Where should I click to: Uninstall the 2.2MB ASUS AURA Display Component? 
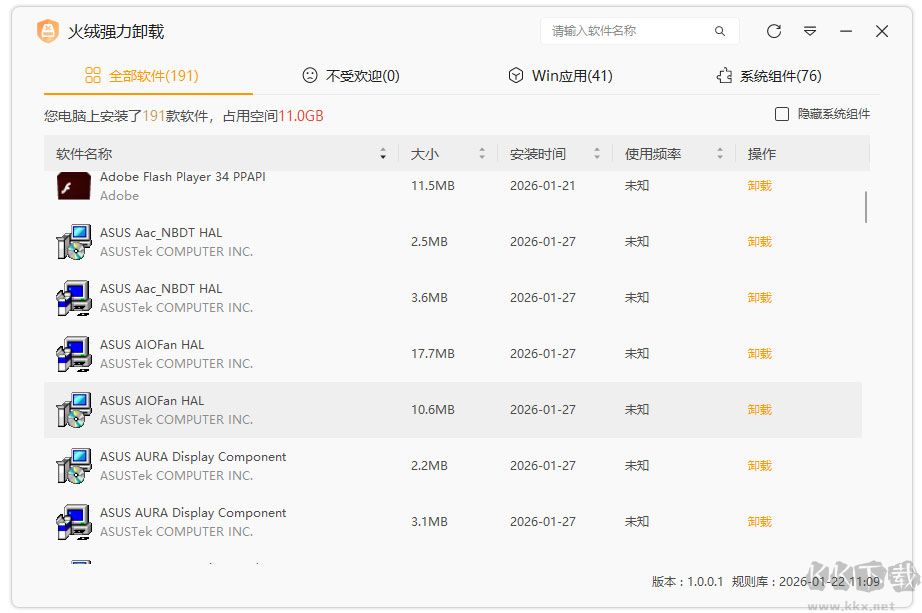click(759, 465)
